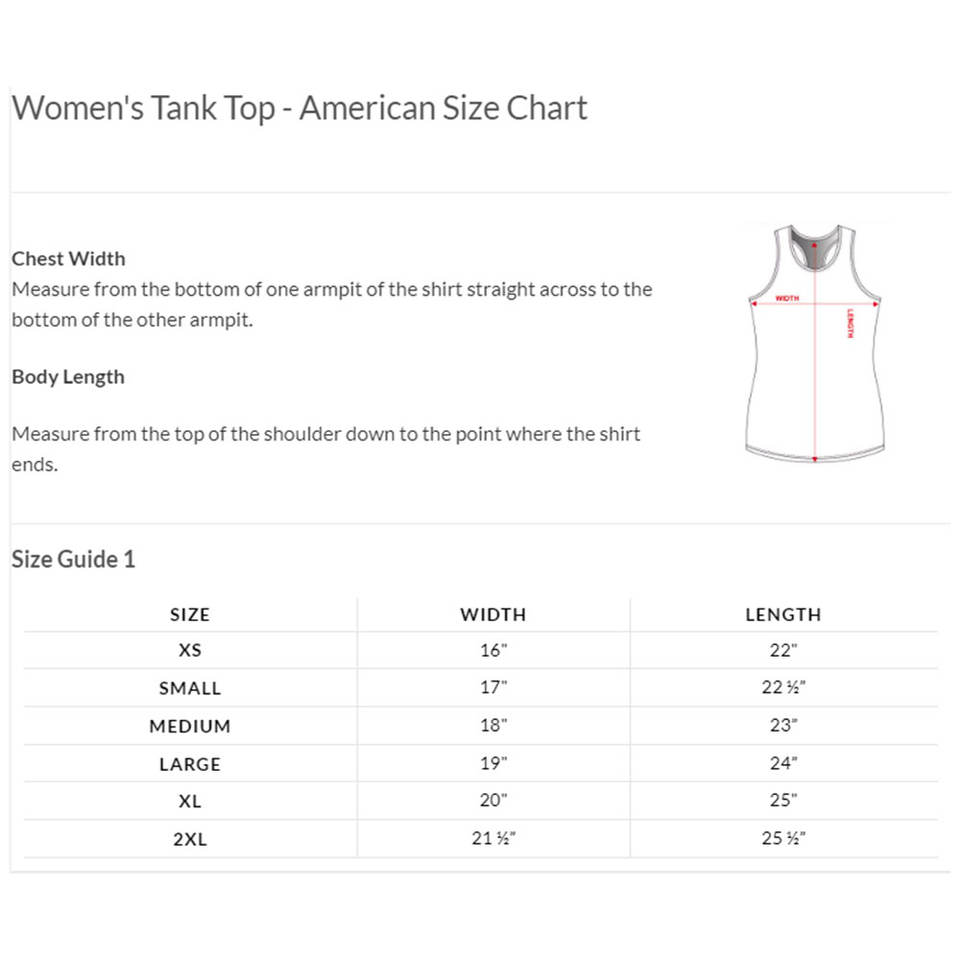Select the XL size row label
960x960 pixels.
(x=190, y=801)
